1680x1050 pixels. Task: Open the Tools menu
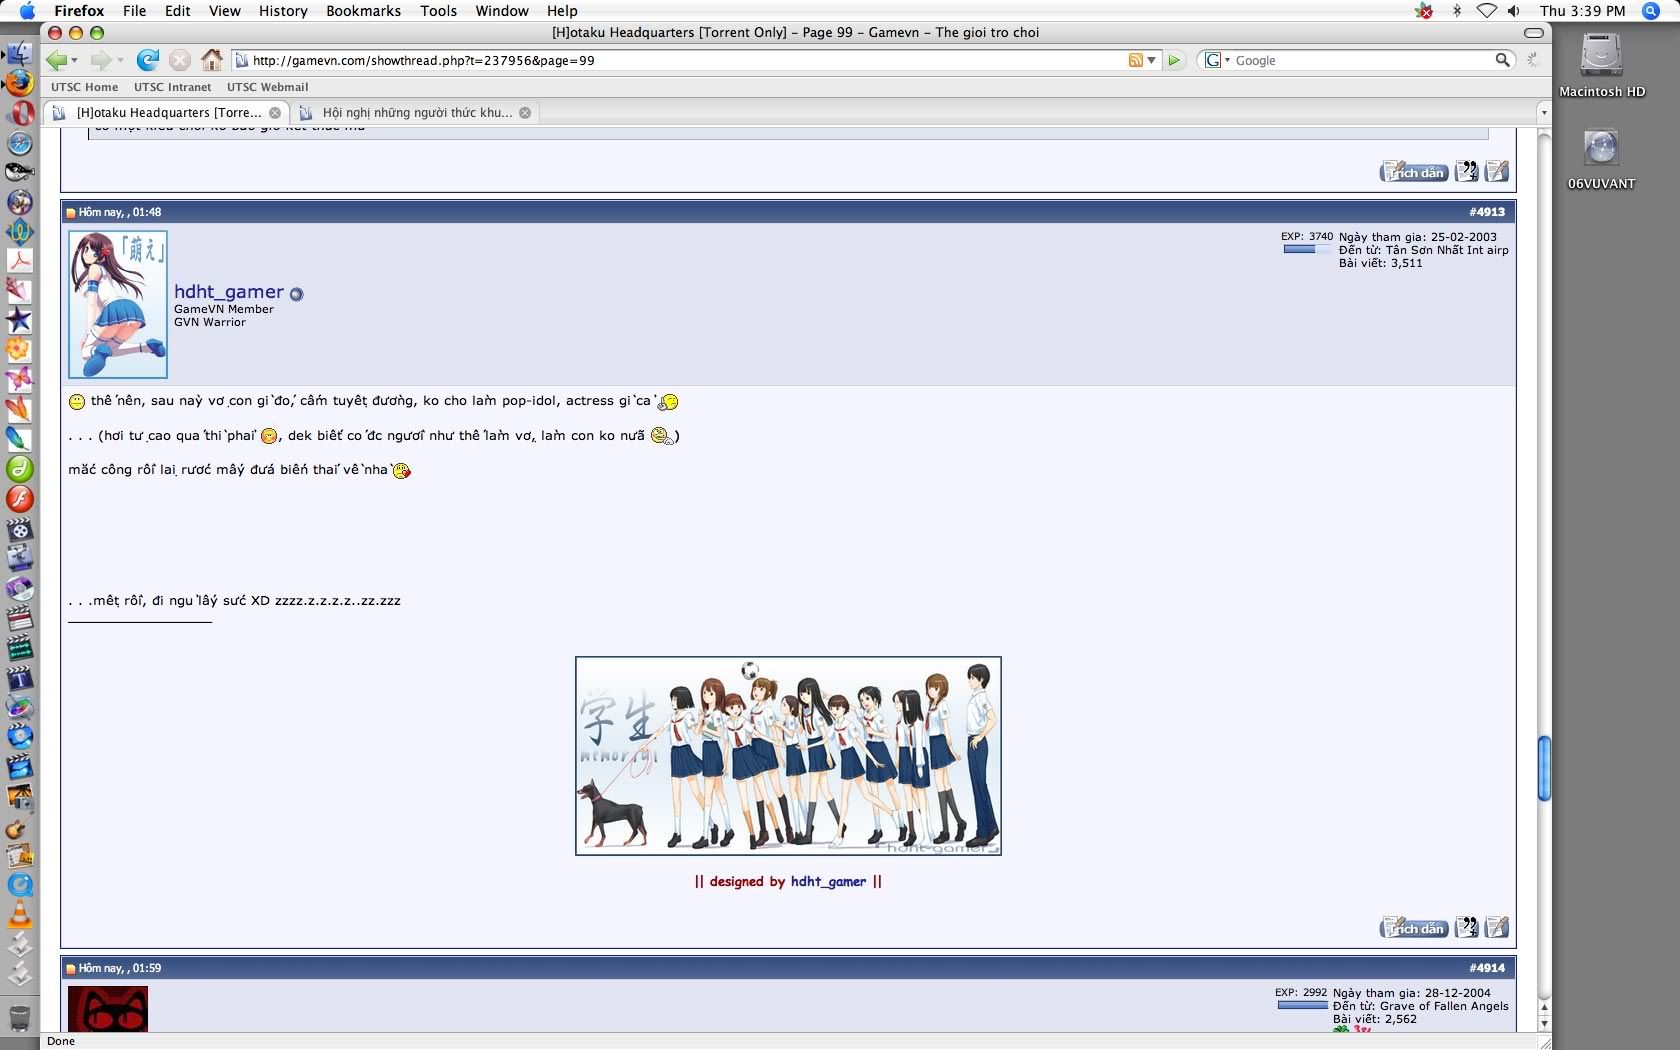click(x=438, y=11)
